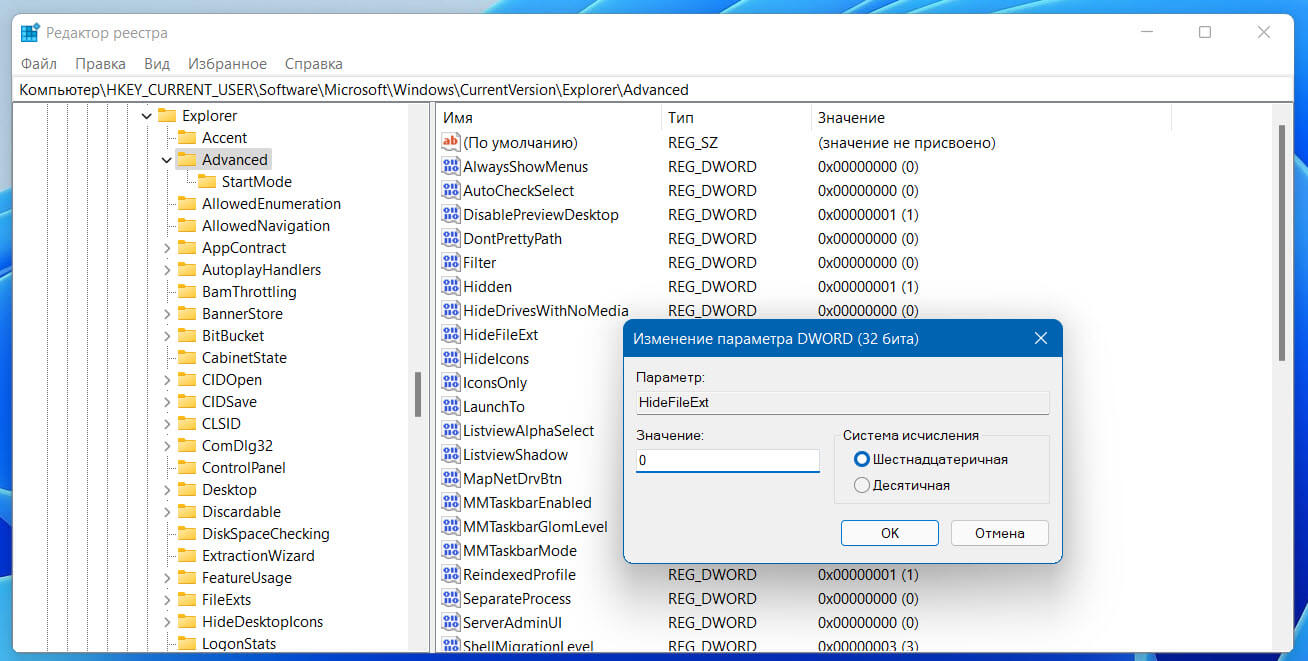Confirm the dialog with OK
The height and width of the screenshot is (661, 1308).
tap(890, 533)
